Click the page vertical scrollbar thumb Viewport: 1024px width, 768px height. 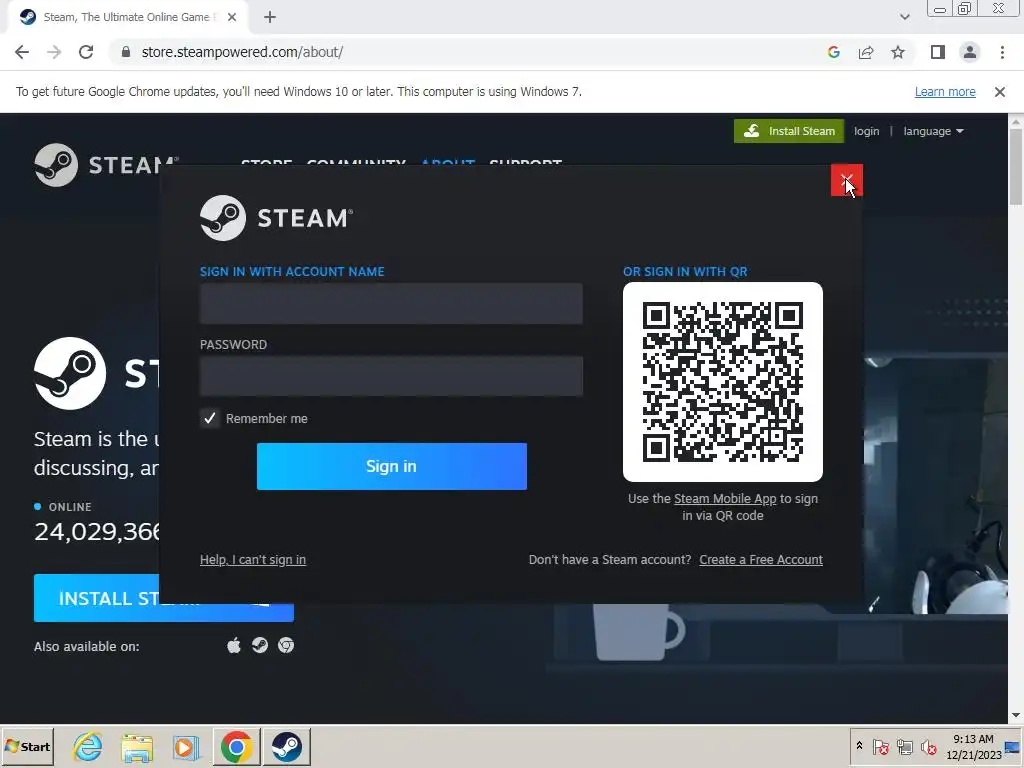click(1016, 167)
